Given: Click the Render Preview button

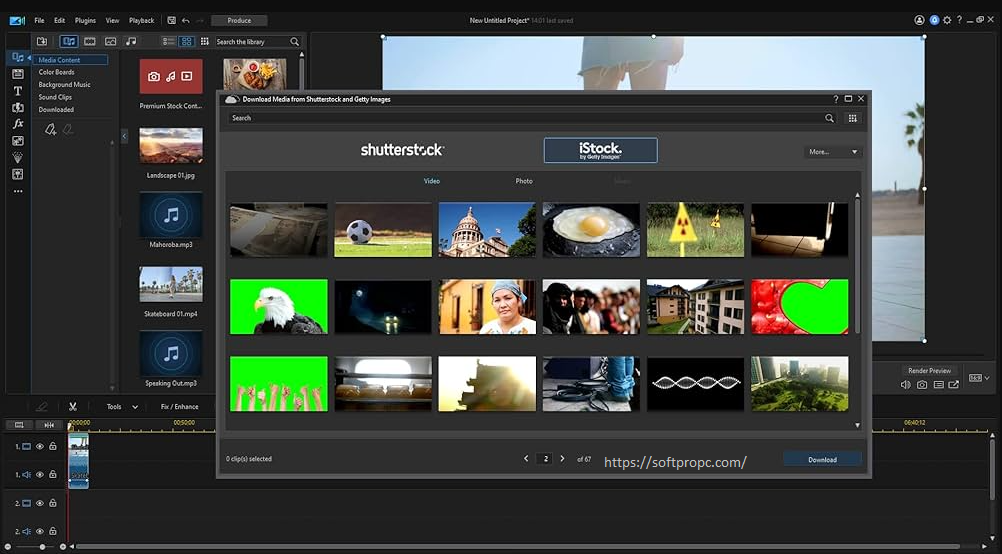Looking at the screenshot, I should (929, 371).
